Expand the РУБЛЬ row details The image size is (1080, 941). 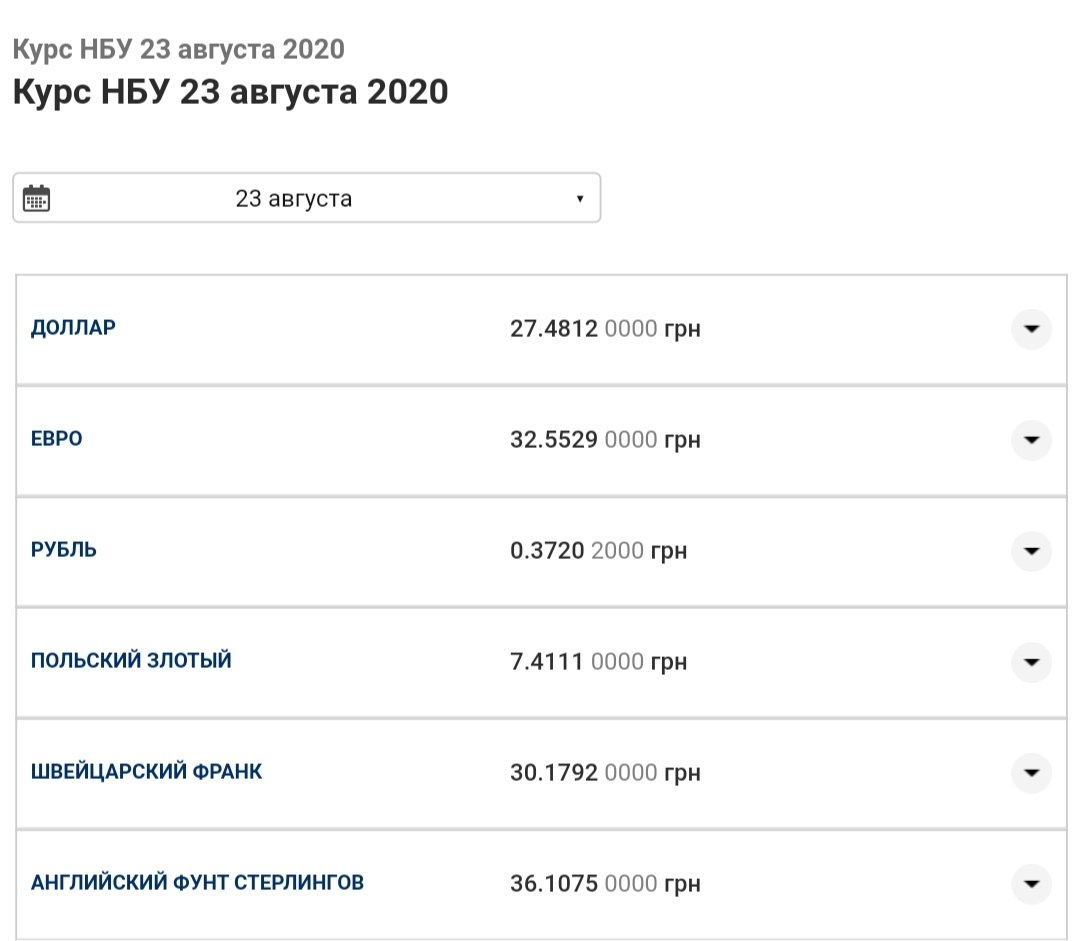(1031, 550)
